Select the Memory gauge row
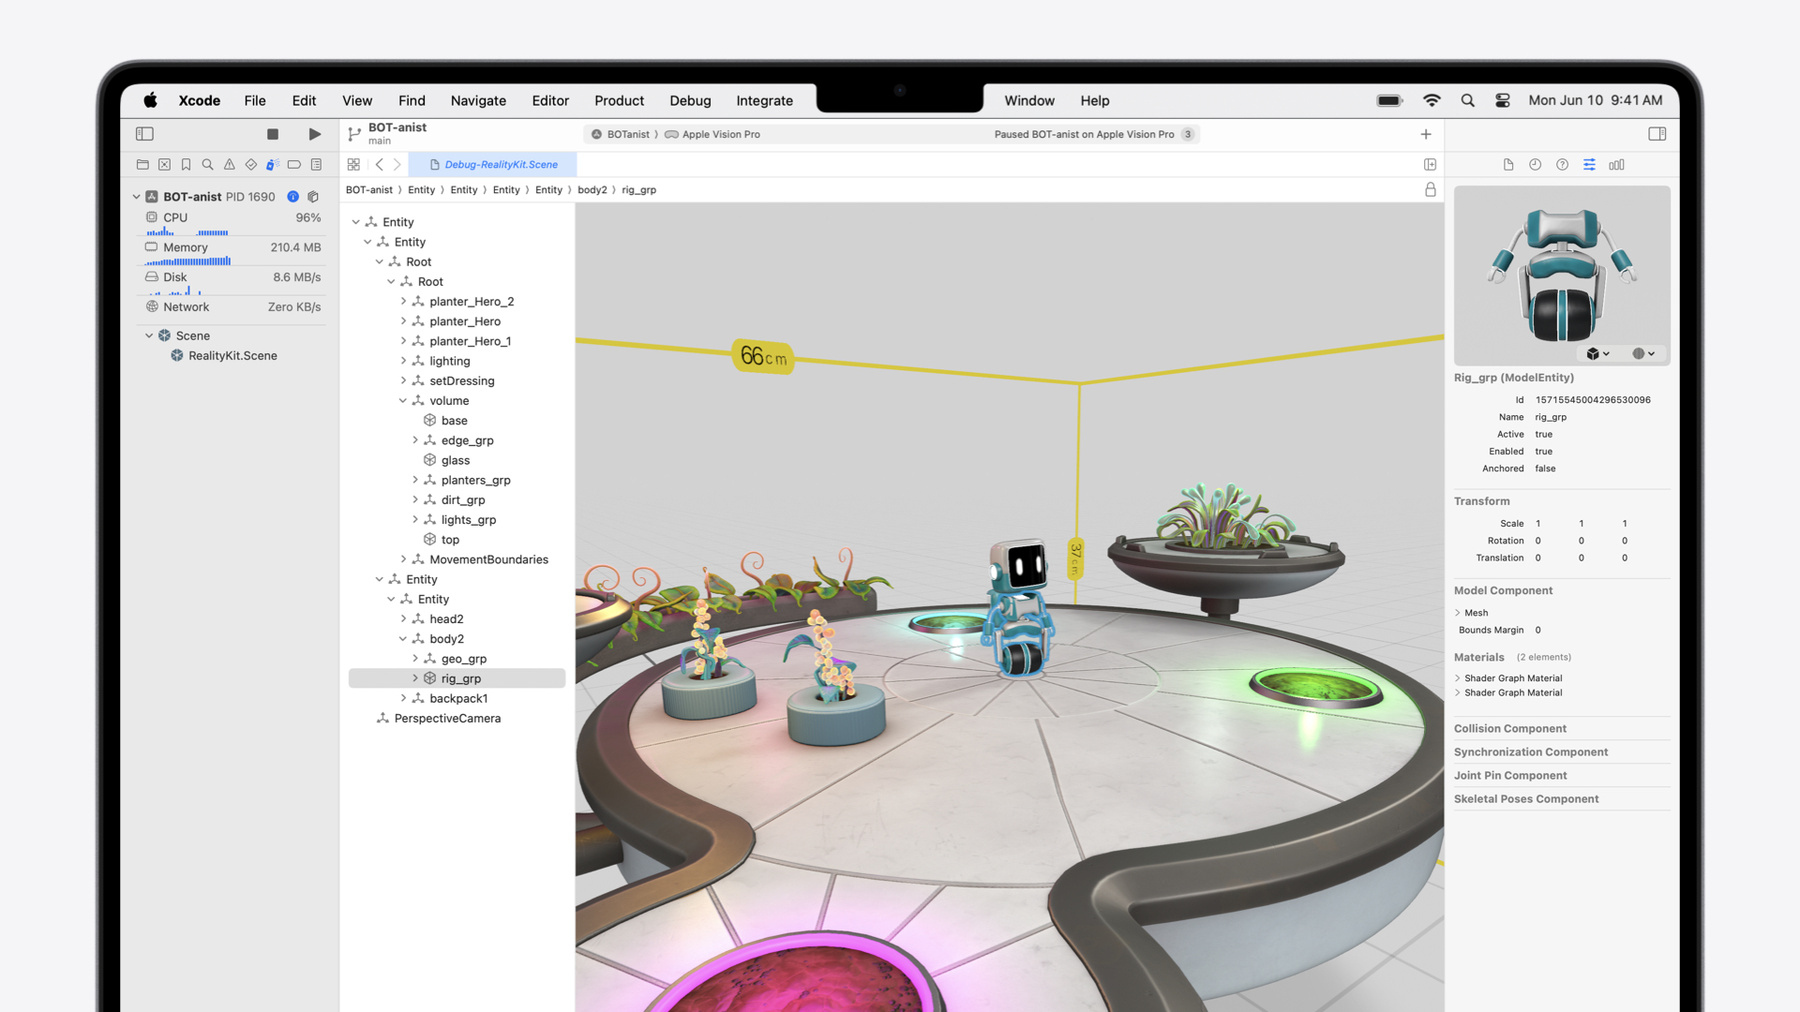The image size is (1800, 1012). [x=232, y=253]
